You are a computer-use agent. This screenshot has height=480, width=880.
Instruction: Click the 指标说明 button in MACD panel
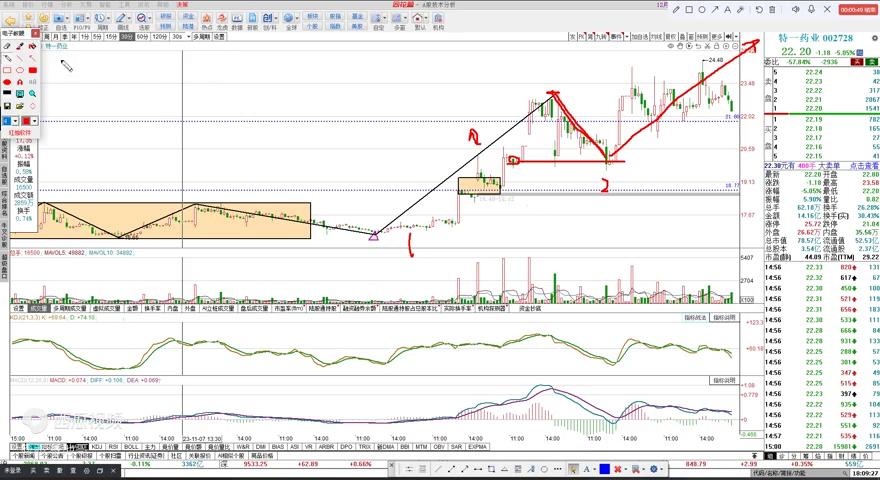pos(724,380)
